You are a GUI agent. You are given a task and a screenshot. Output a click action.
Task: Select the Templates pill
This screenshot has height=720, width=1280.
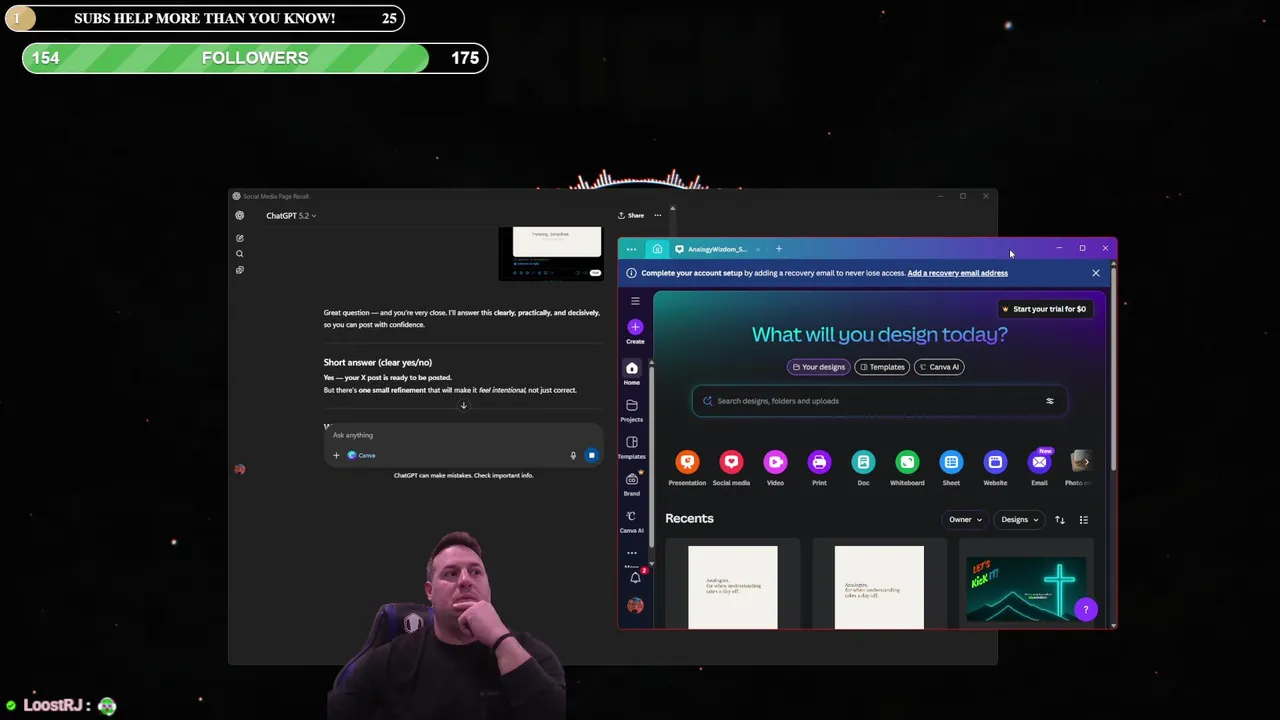tap(881, 367)
